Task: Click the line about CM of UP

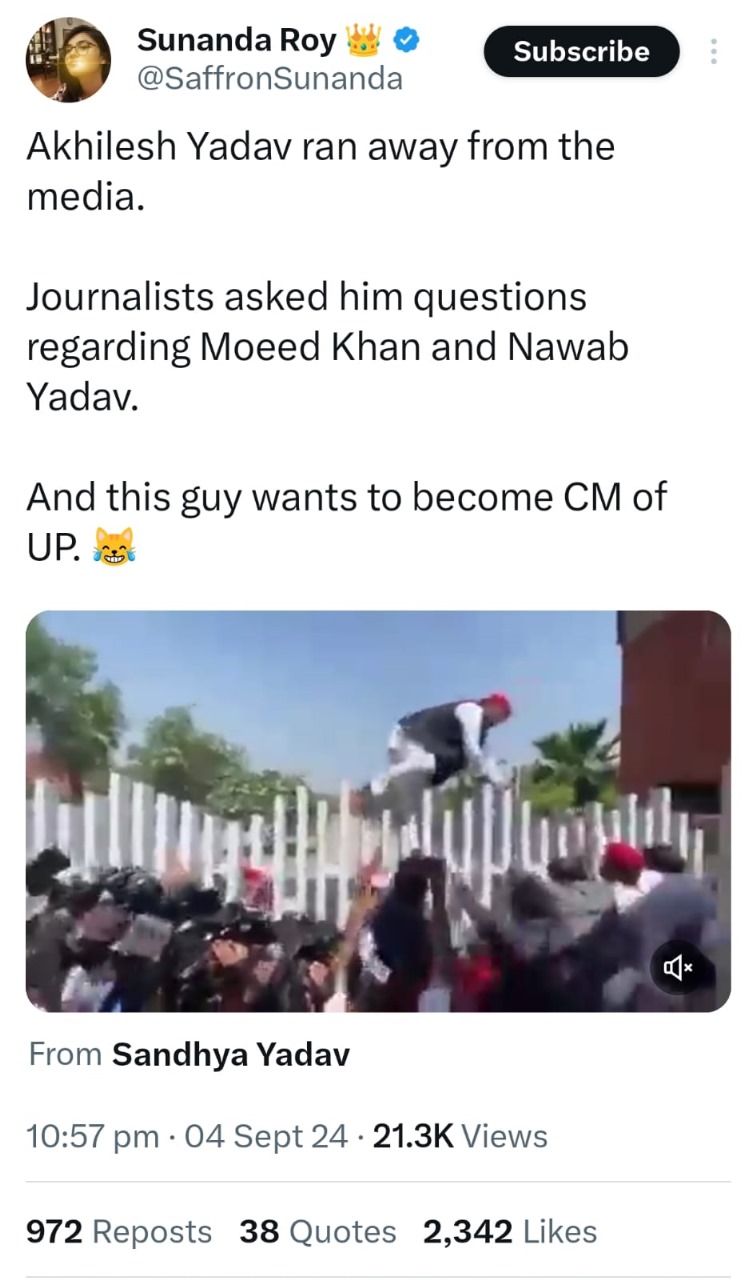Action: click(346, 521)
